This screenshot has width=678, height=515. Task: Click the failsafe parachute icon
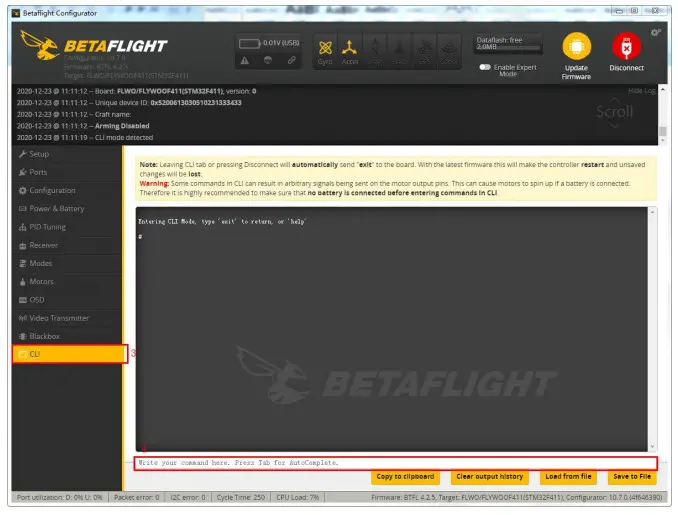(268, 60)
